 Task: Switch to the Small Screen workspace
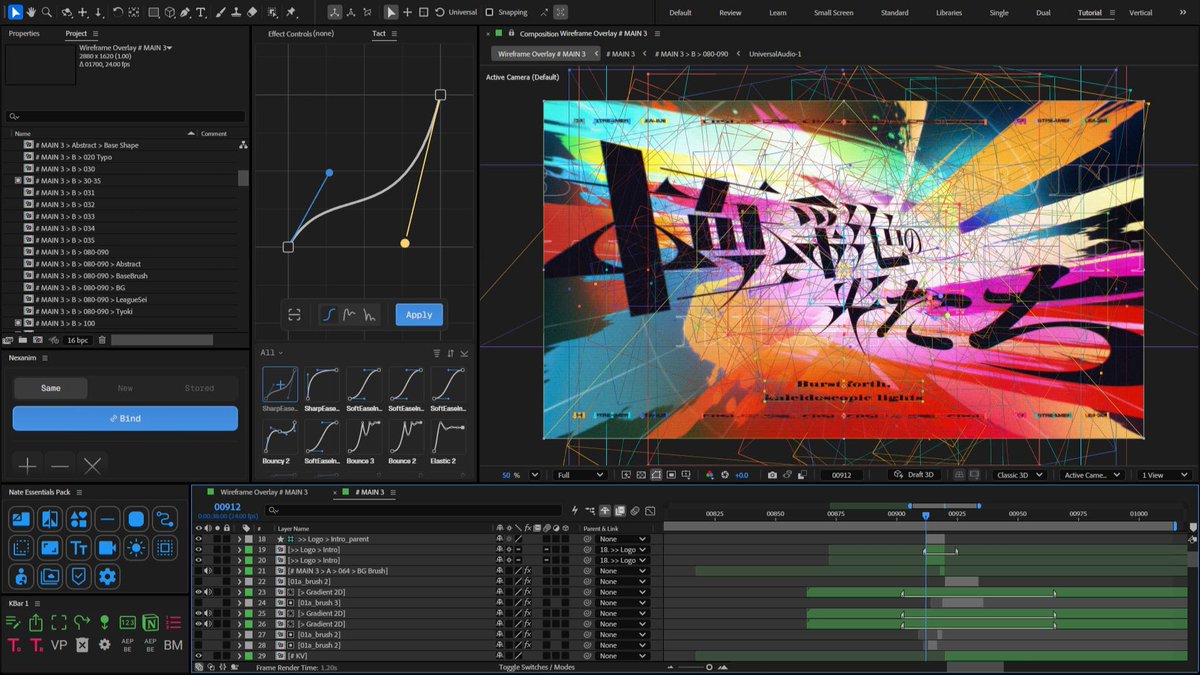click(x=834, y=13)
